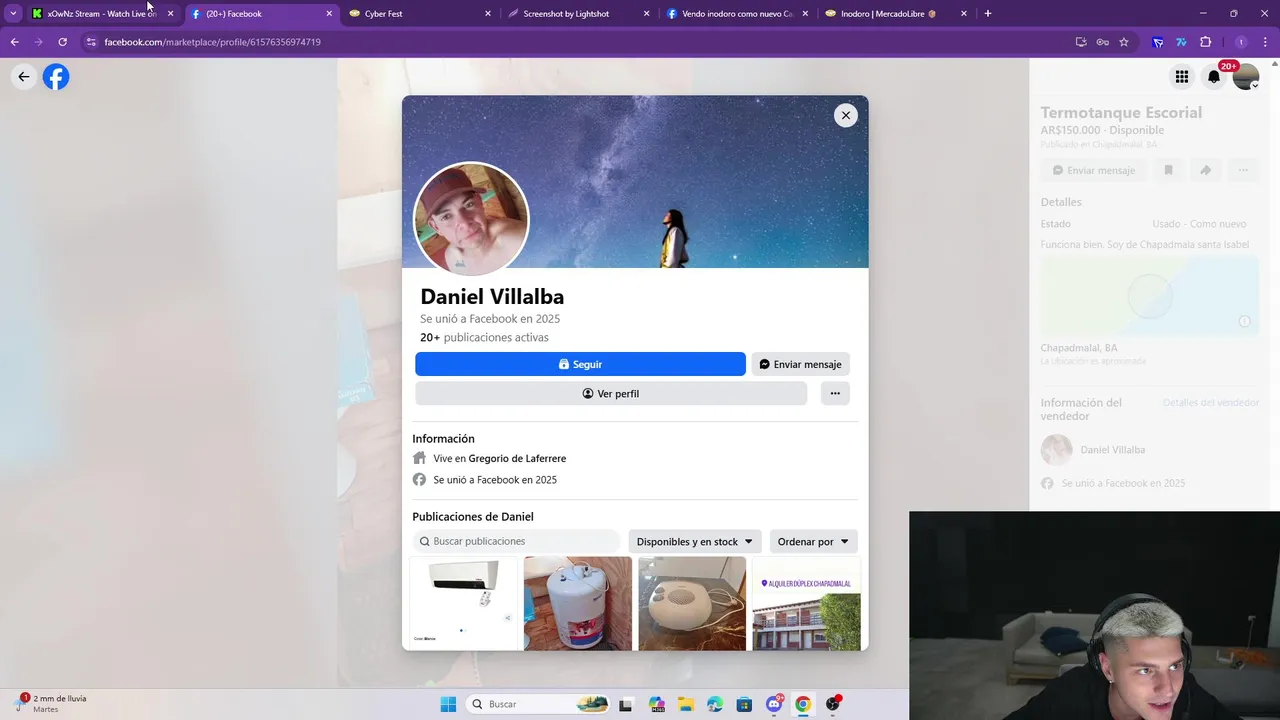
Task: Click the Seguir follow button
Action: (x=580, y=364)
